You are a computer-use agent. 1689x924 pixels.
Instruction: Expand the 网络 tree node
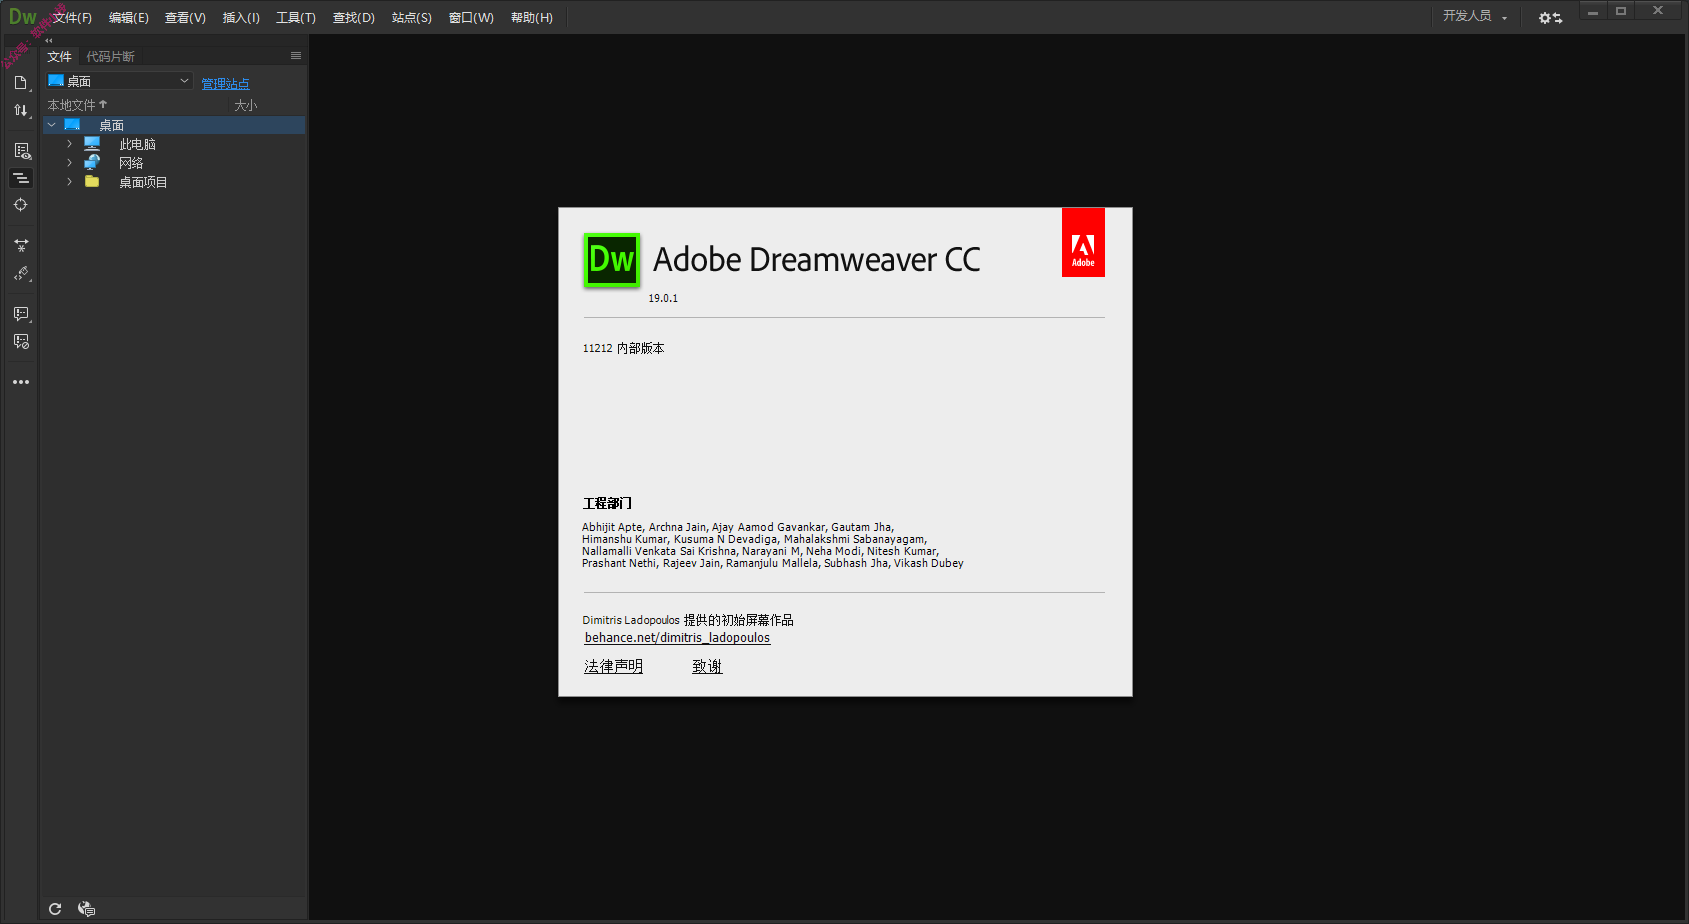coord(69,162)
